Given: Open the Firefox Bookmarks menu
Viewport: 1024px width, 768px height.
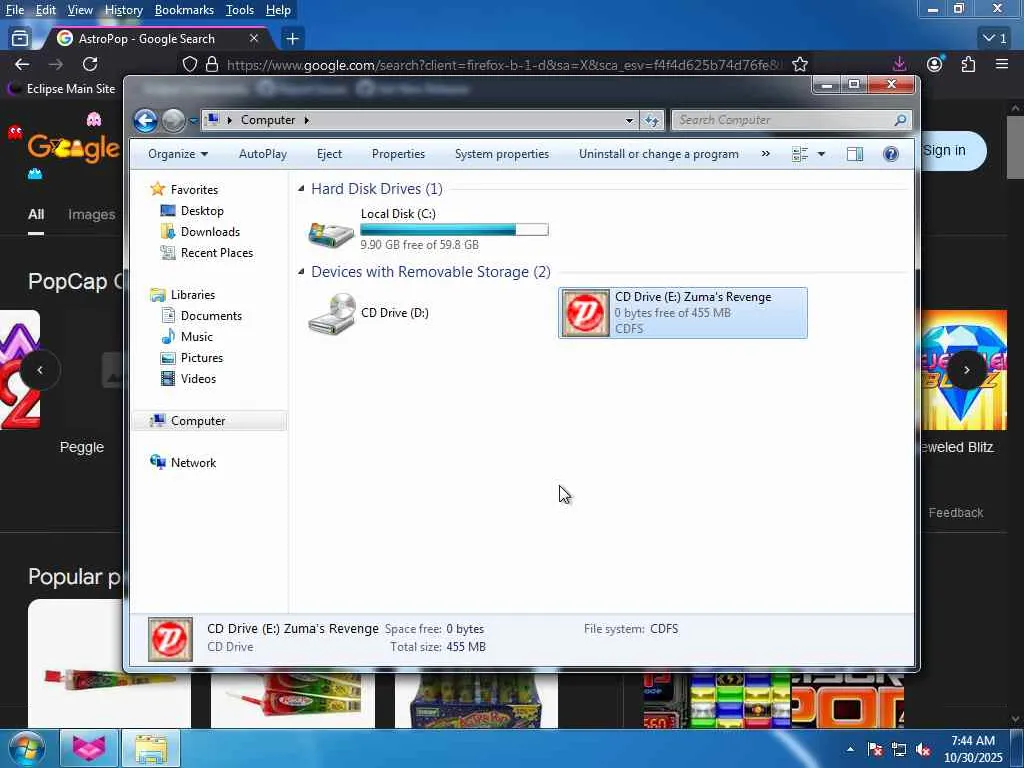Looking at the screenshot, I should (184, 10).
